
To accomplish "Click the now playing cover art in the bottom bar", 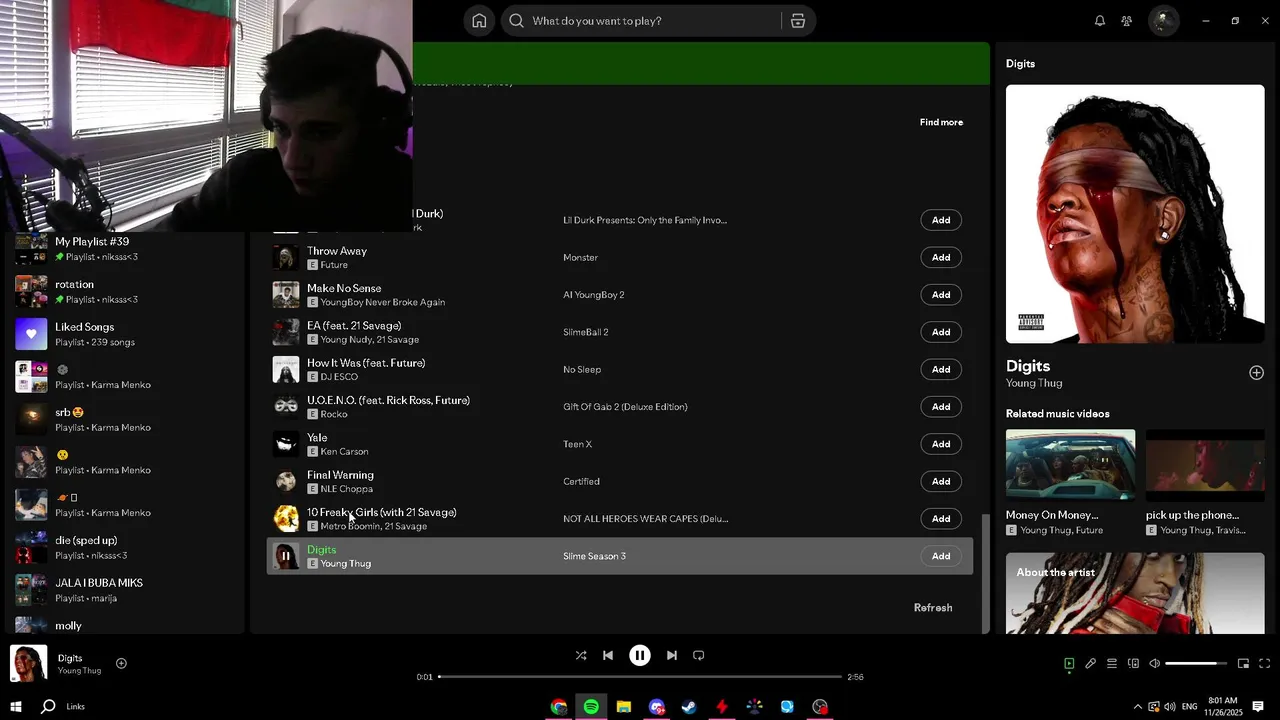I will click(28, 663).
